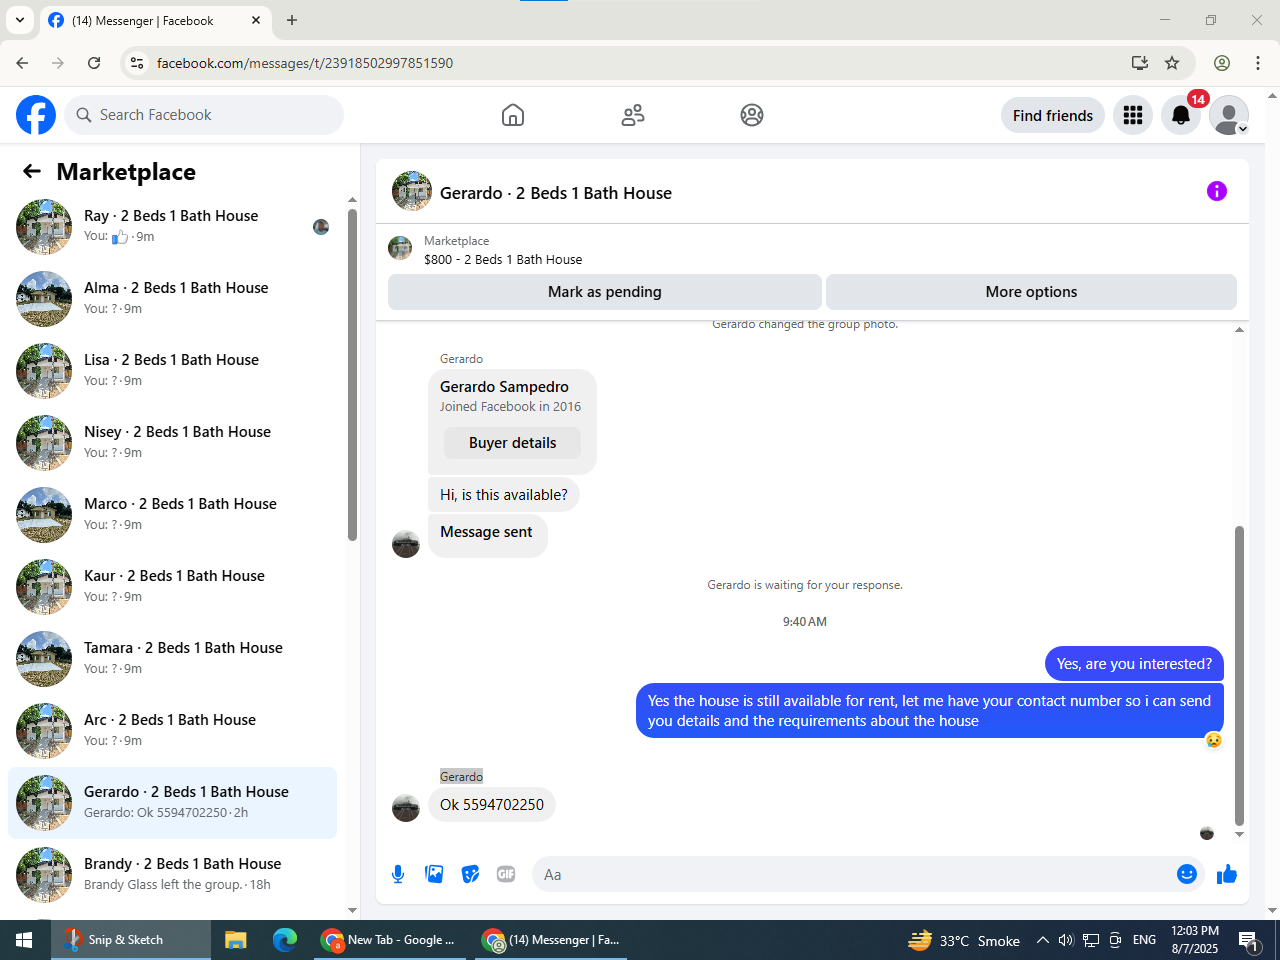Click the Windows Start button
Image resolution: width=1280 pixels, height=960 pixels.
(24, 940)
